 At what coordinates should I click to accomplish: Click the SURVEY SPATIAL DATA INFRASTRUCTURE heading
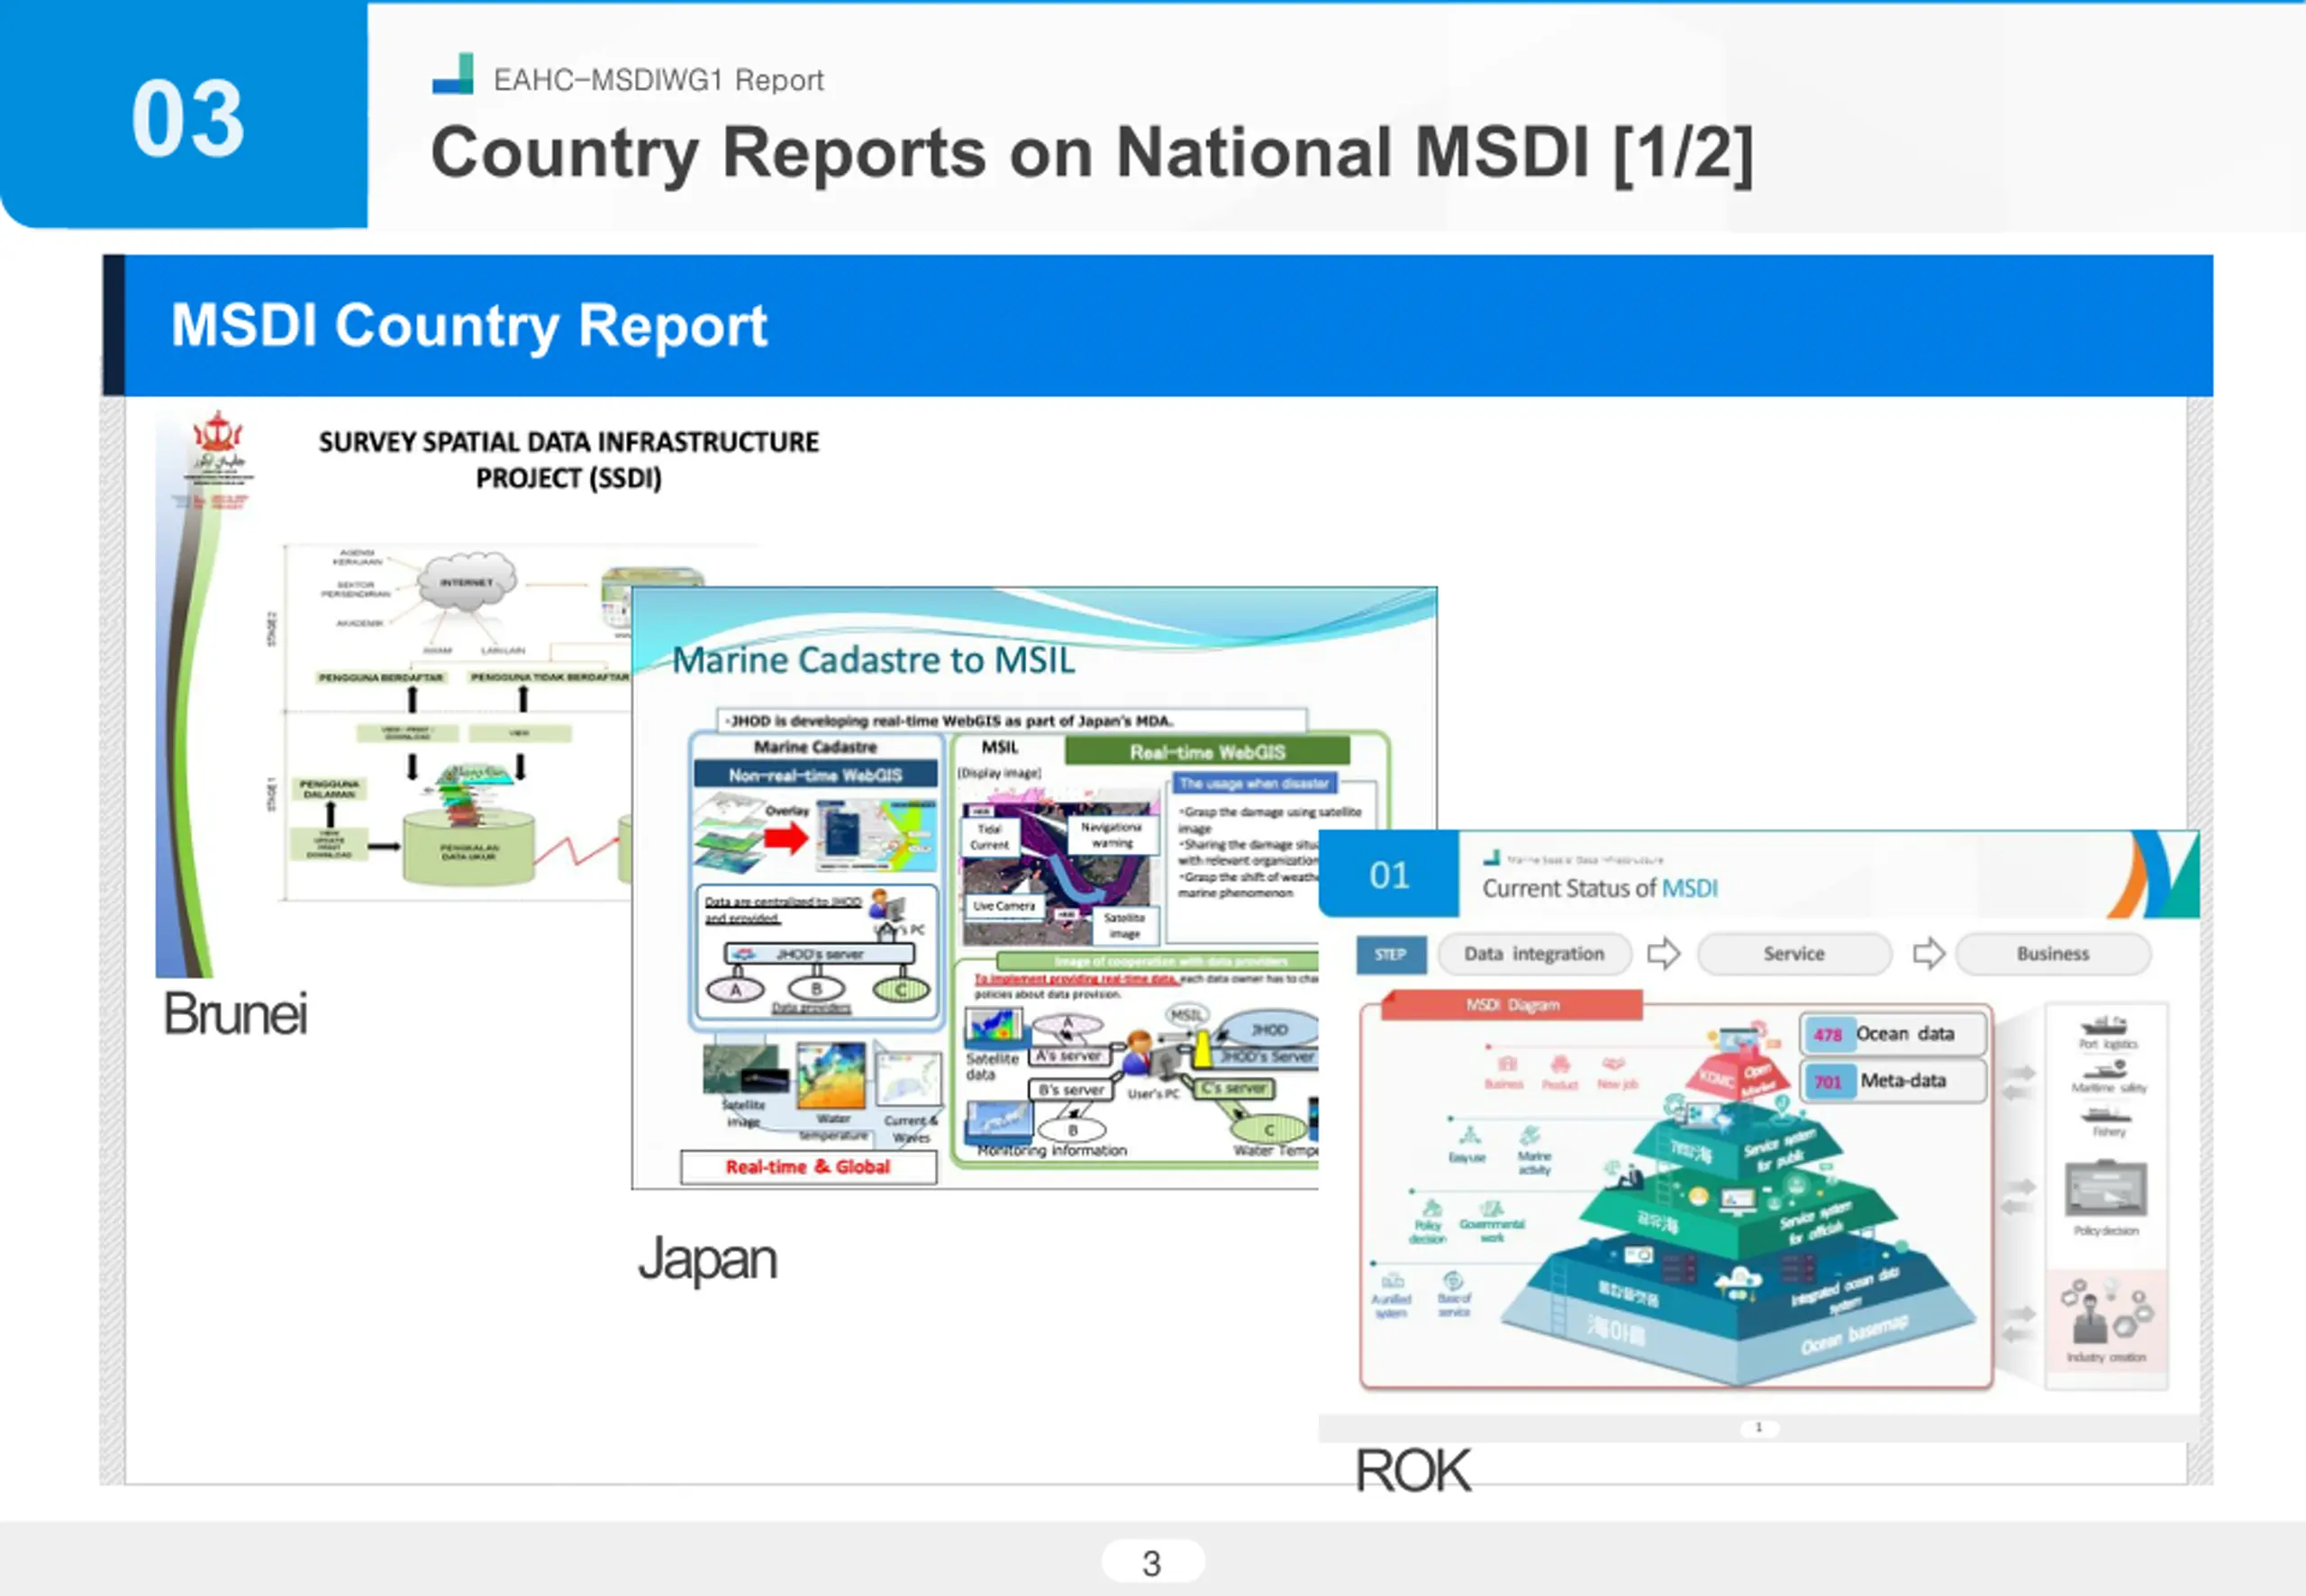[569, 460]
